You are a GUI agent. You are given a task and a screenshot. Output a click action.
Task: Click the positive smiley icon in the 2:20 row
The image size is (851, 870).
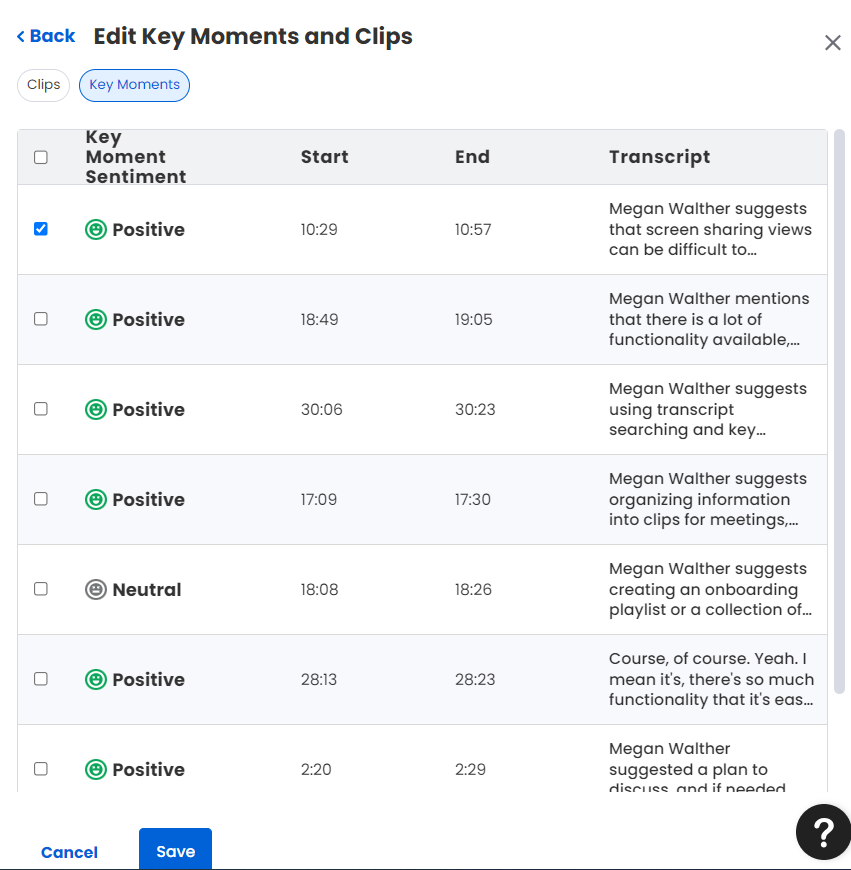[96, 769]
